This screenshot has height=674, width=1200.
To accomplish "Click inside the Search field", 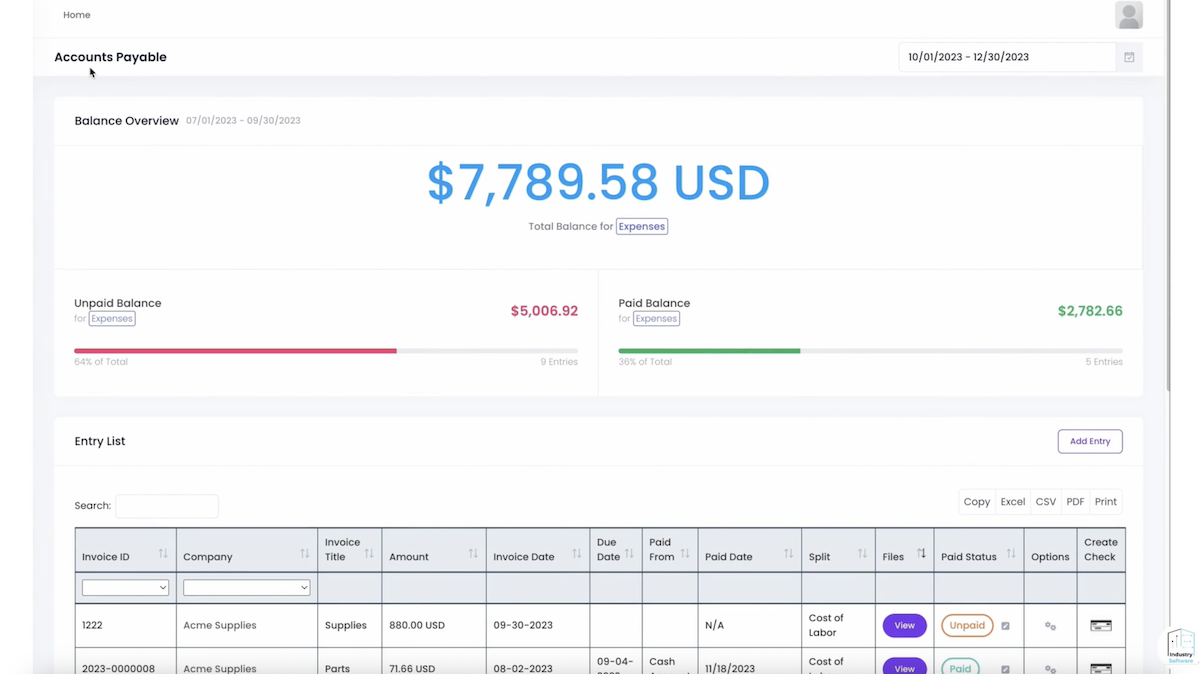I will click(167, 505).
